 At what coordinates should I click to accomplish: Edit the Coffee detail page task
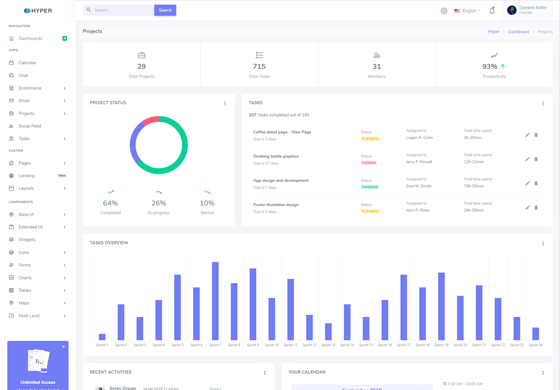[528, 135]
